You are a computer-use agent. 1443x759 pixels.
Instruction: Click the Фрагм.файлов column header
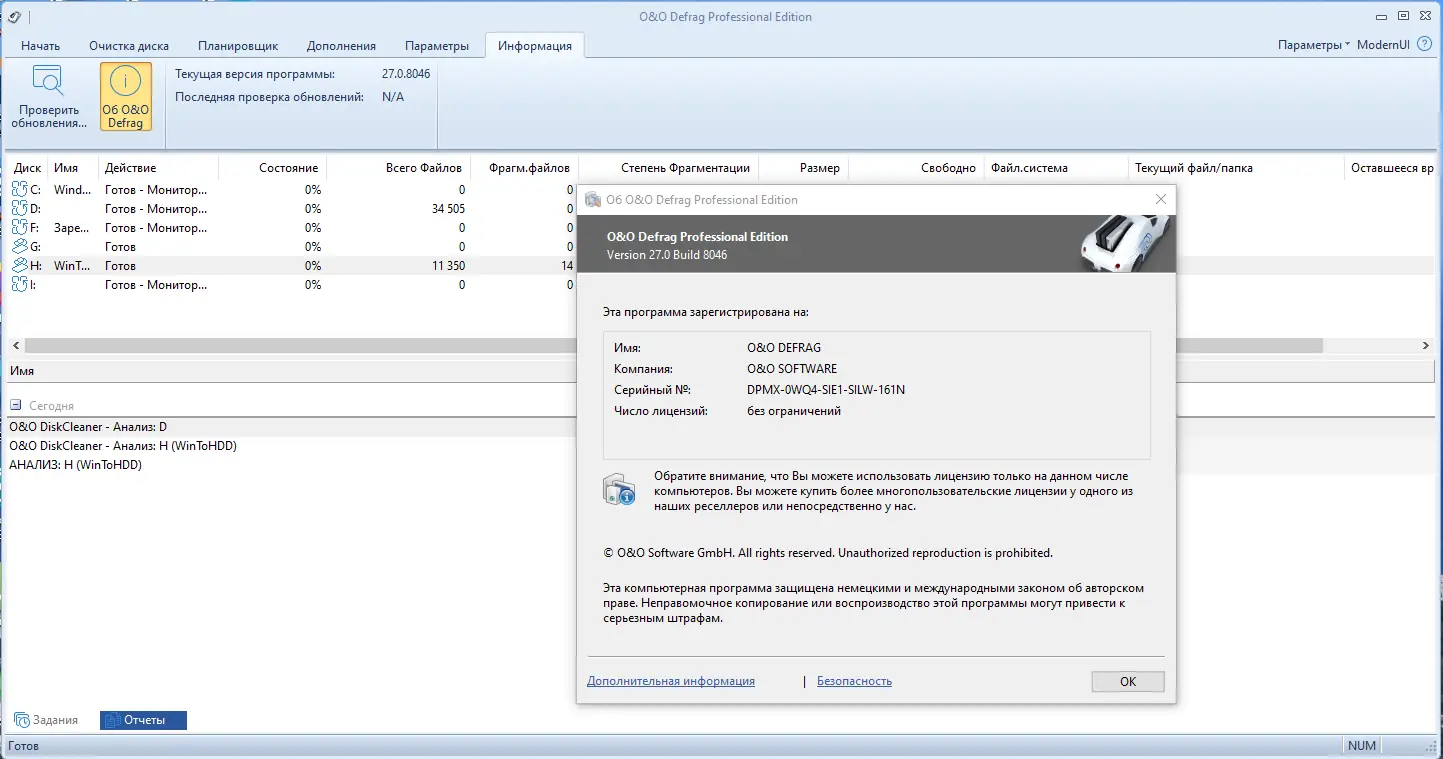(524, 168)
